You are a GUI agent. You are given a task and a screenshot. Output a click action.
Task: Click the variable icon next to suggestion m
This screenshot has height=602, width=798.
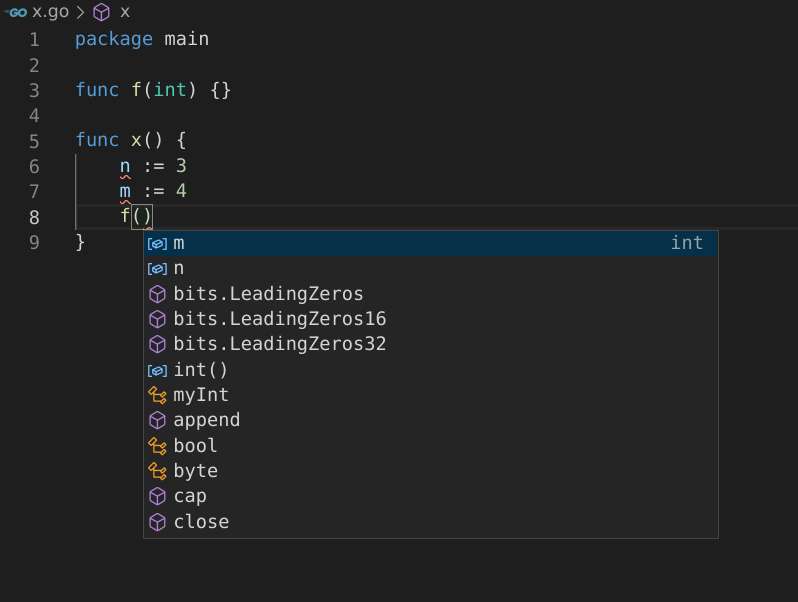pos(157,244)
